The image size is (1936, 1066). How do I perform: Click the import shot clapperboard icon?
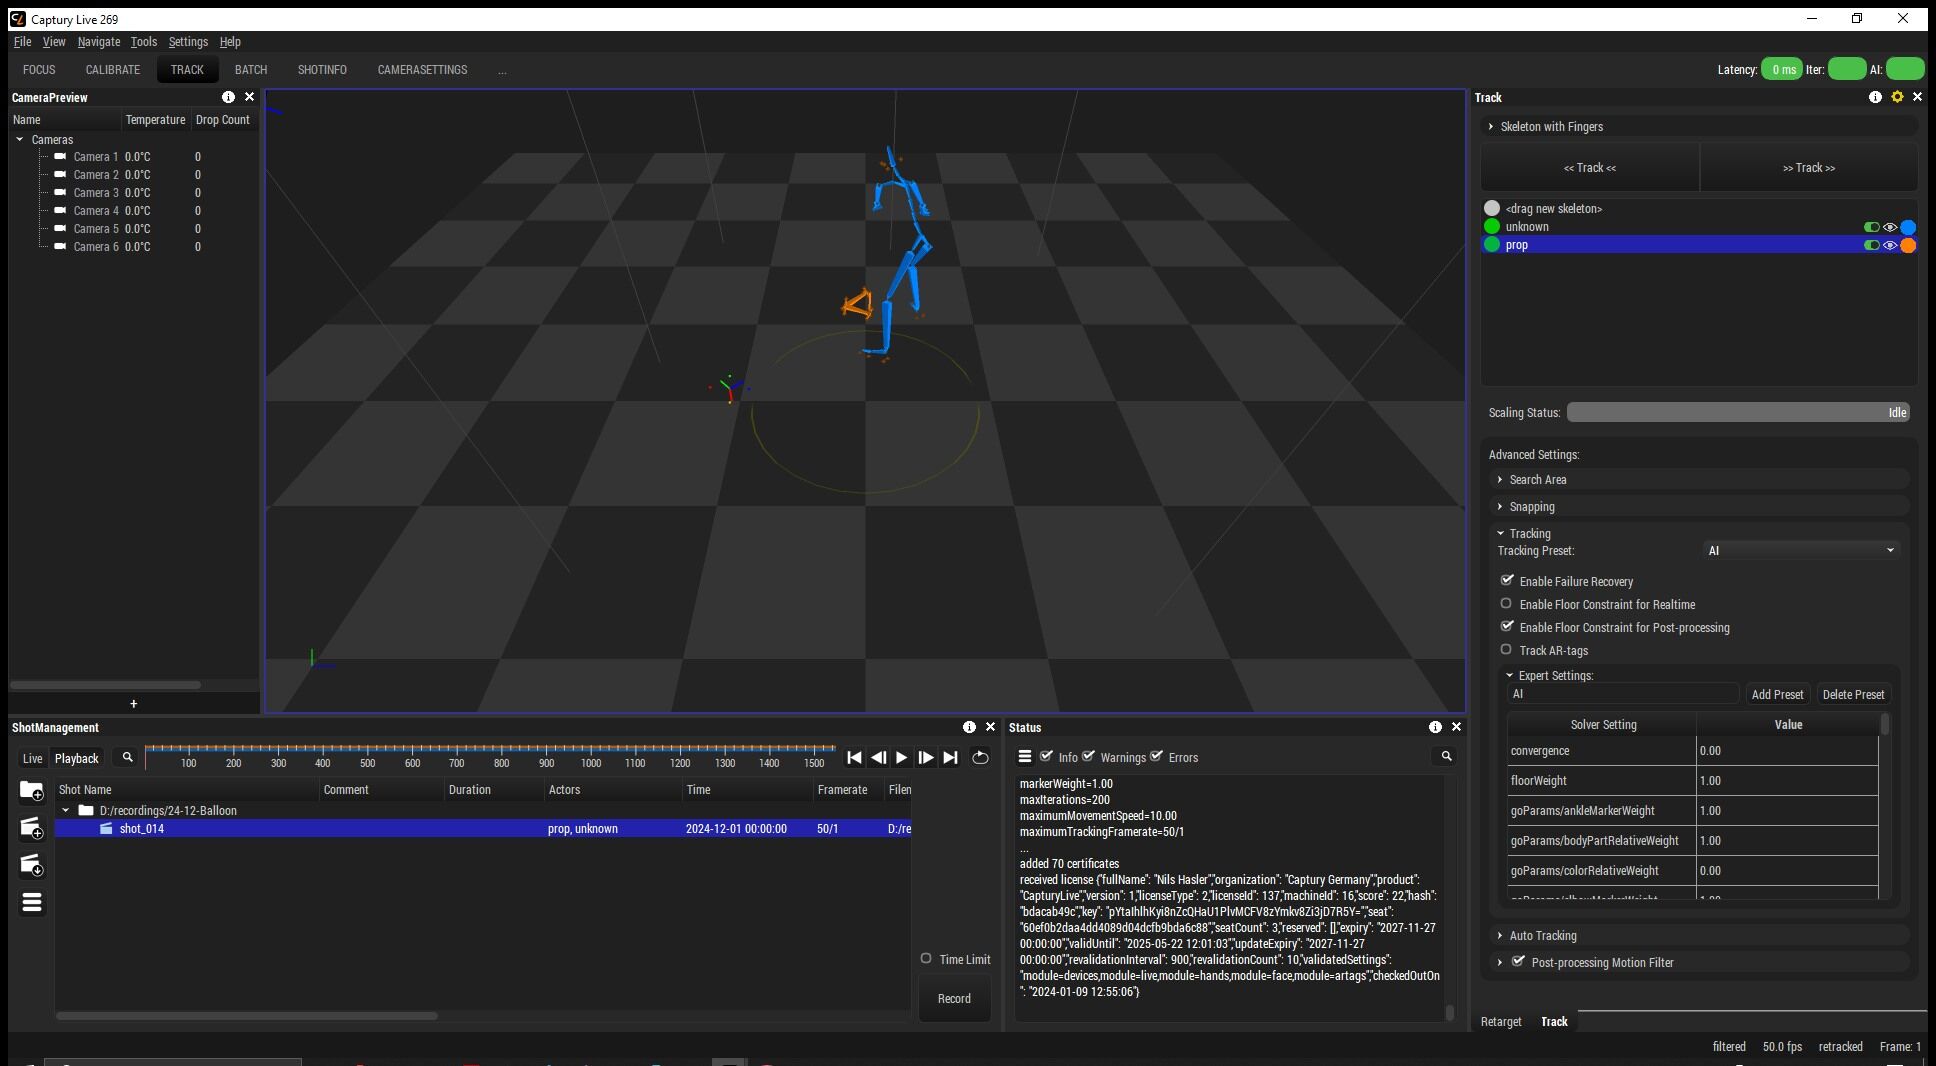coord(31,865)
